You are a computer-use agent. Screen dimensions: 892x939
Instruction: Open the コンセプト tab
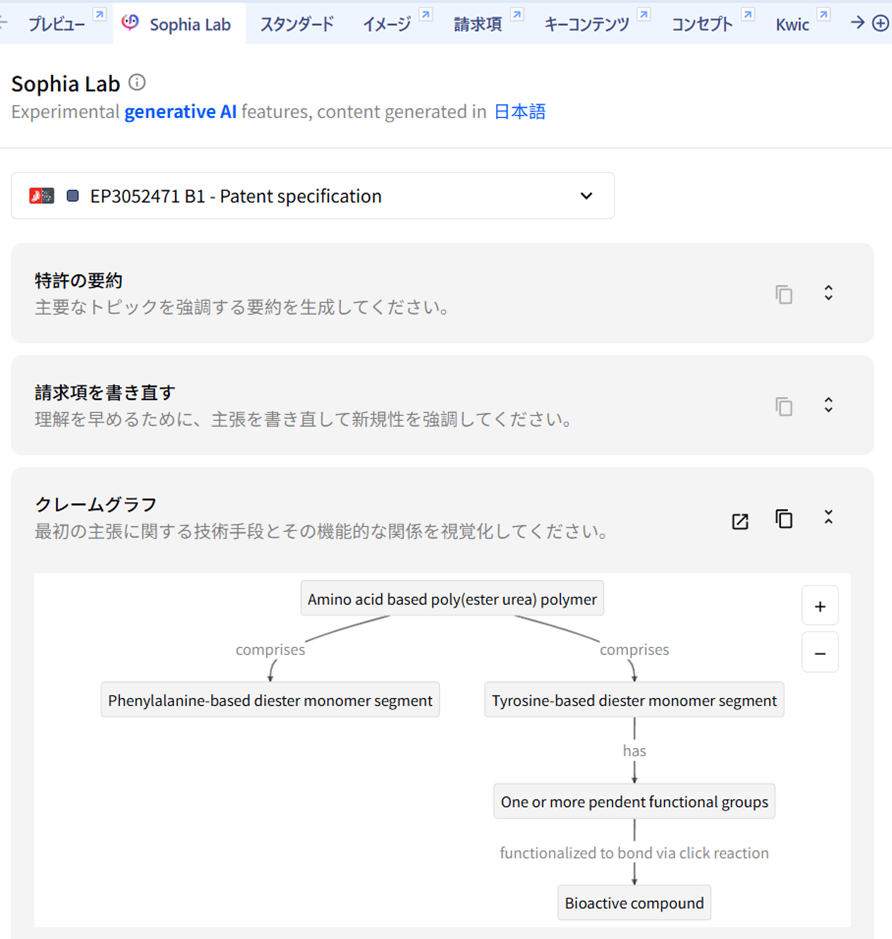[702, 25]
